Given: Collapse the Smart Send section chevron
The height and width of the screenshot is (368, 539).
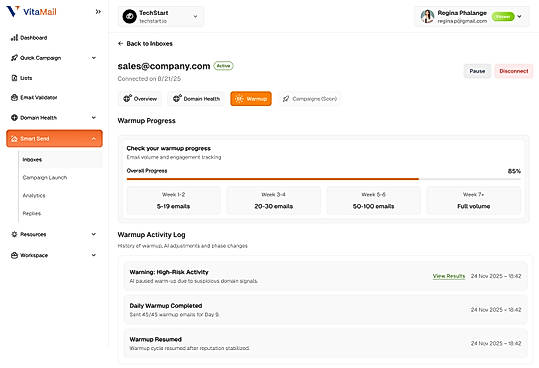Looking at the screenshot, I should (94, 138).
